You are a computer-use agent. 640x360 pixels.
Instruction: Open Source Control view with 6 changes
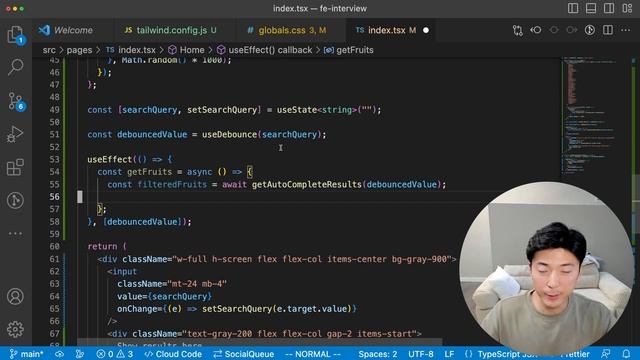(16, 101)
